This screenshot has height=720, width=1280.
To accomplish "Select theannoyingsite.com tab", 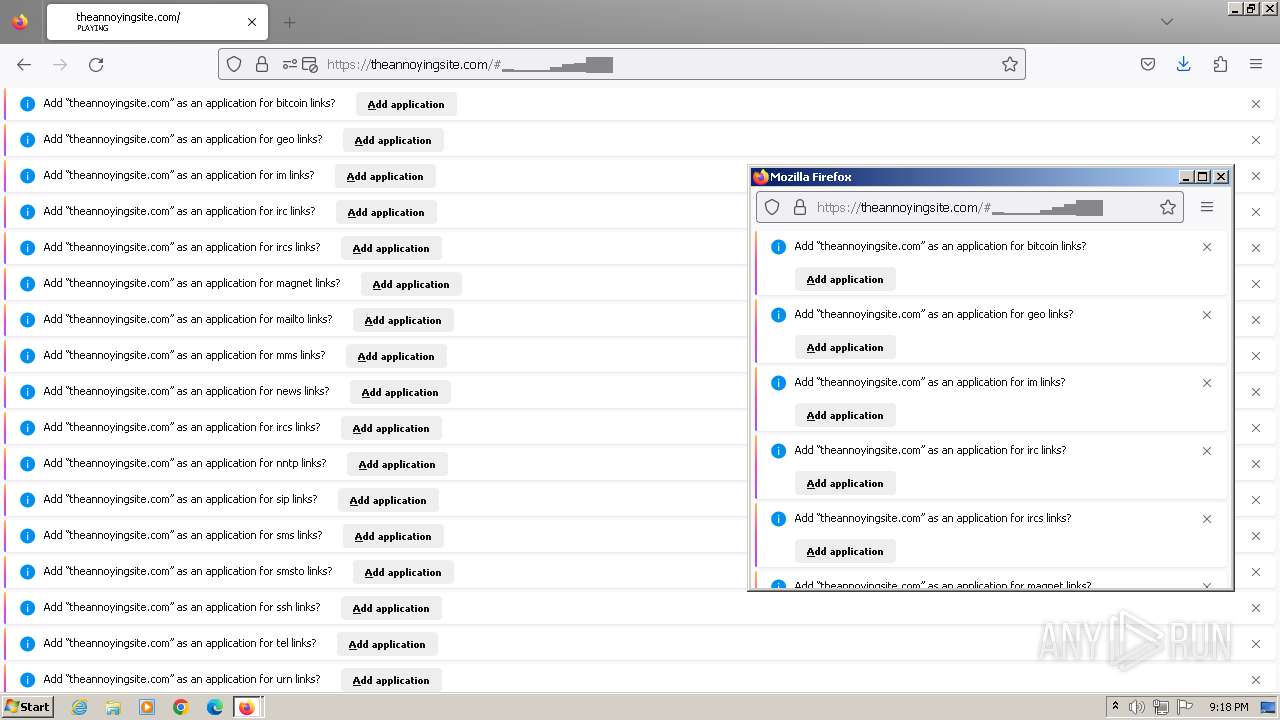I will pyautogui.click(x=155, y=22).
